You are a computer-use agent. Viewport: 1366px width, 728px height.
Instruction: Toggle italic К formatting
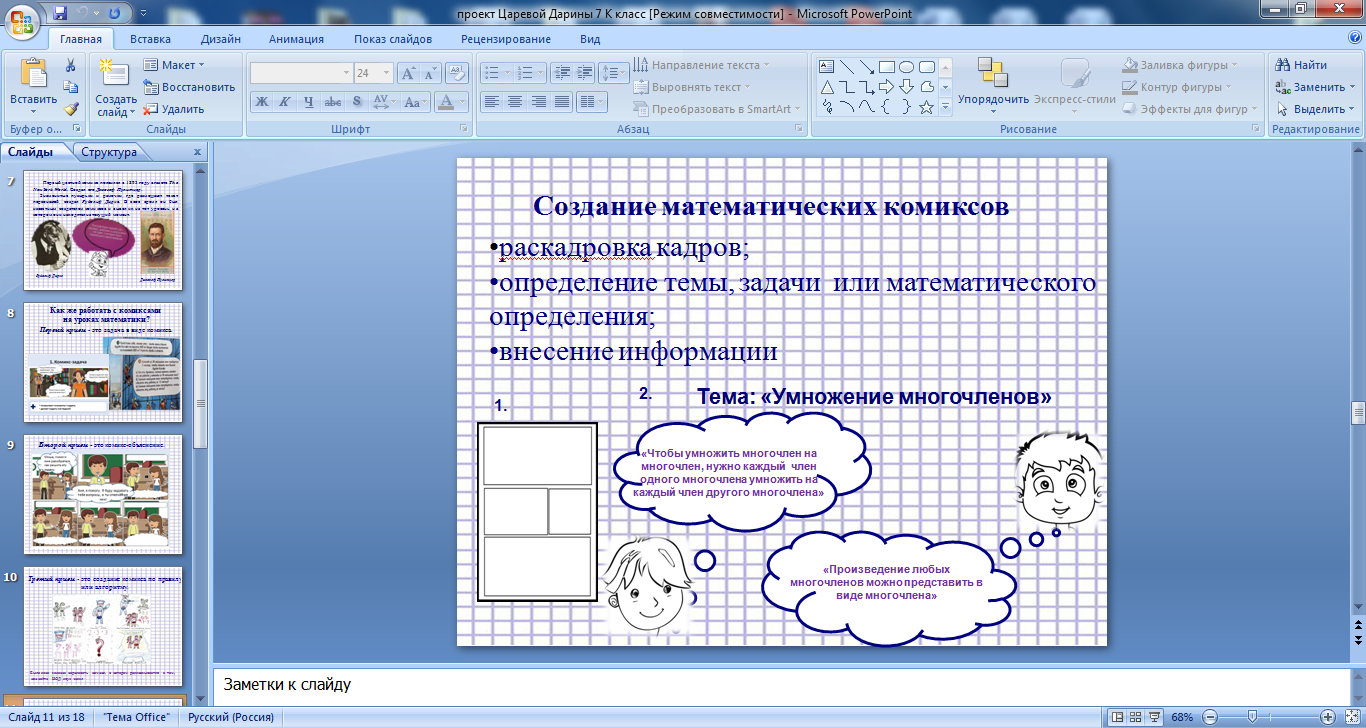click(x=285, y=101)
